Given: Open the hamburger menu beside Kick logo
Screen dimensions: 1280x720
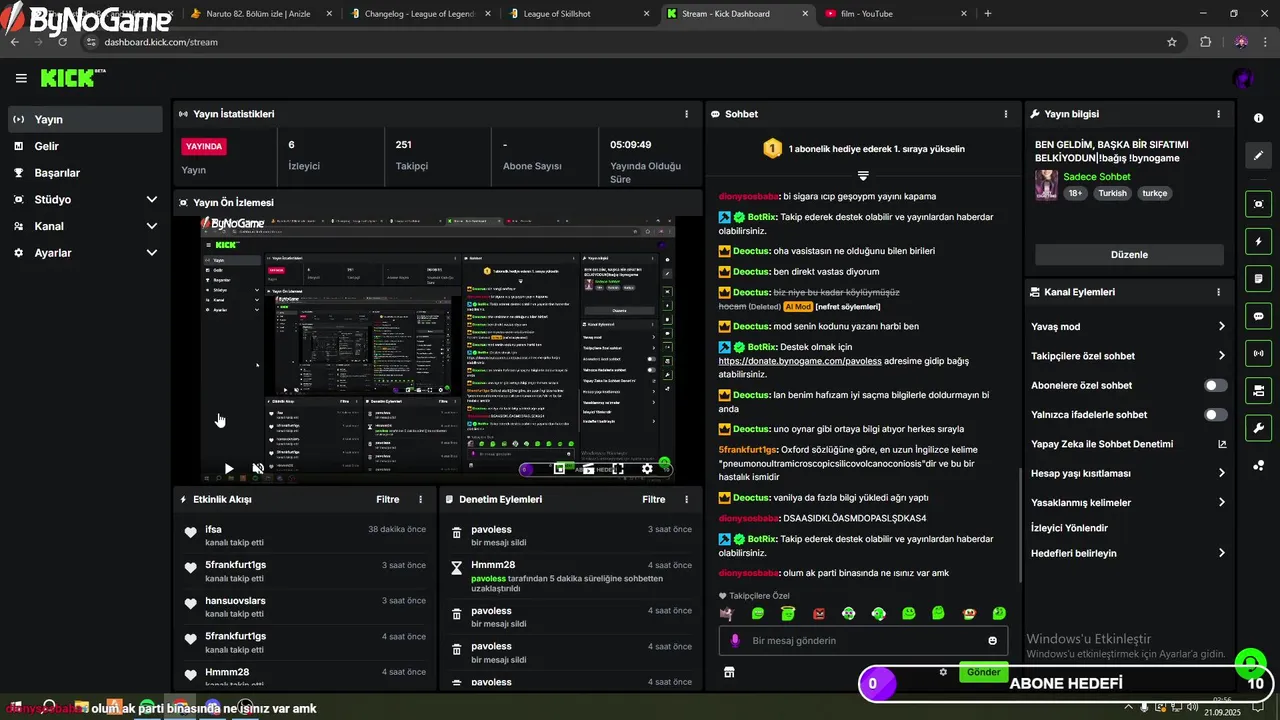Looking at the screenshot, I should (21, 78).
